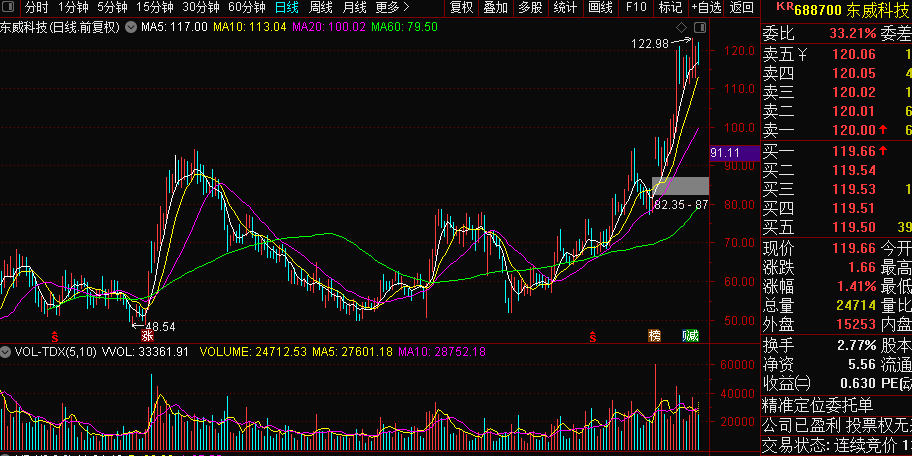
Task: Click the 减 event marker icon
Action: (x=690, y=336)
